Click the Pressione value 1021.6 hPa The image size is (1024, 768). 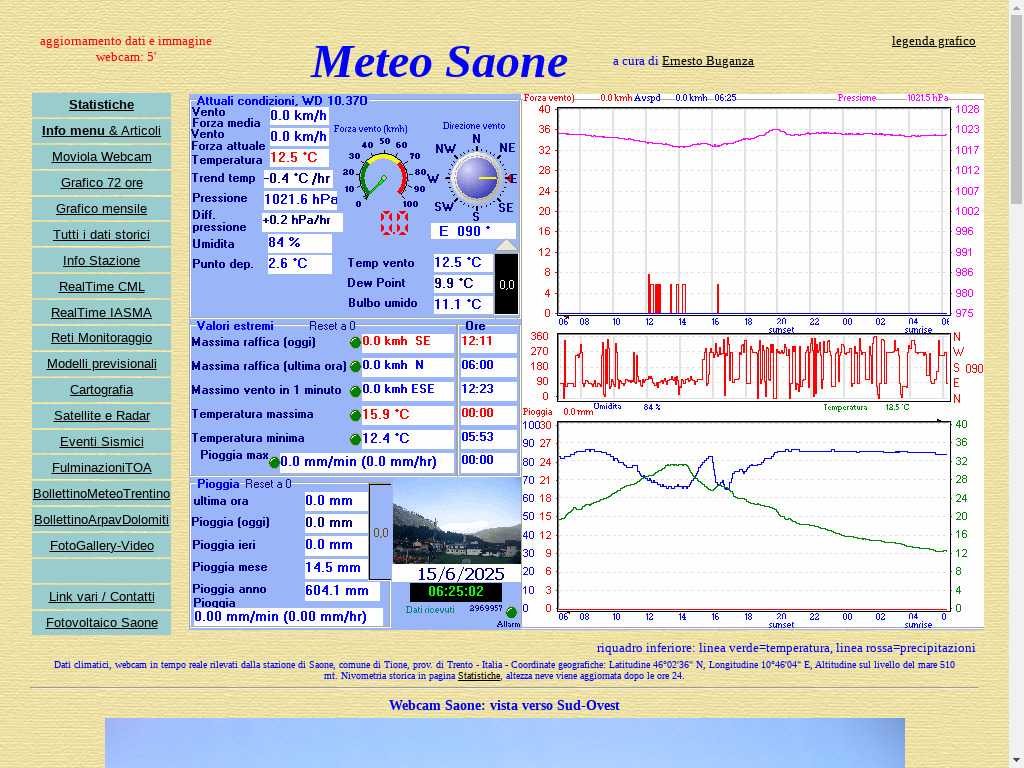click(300, 199)
